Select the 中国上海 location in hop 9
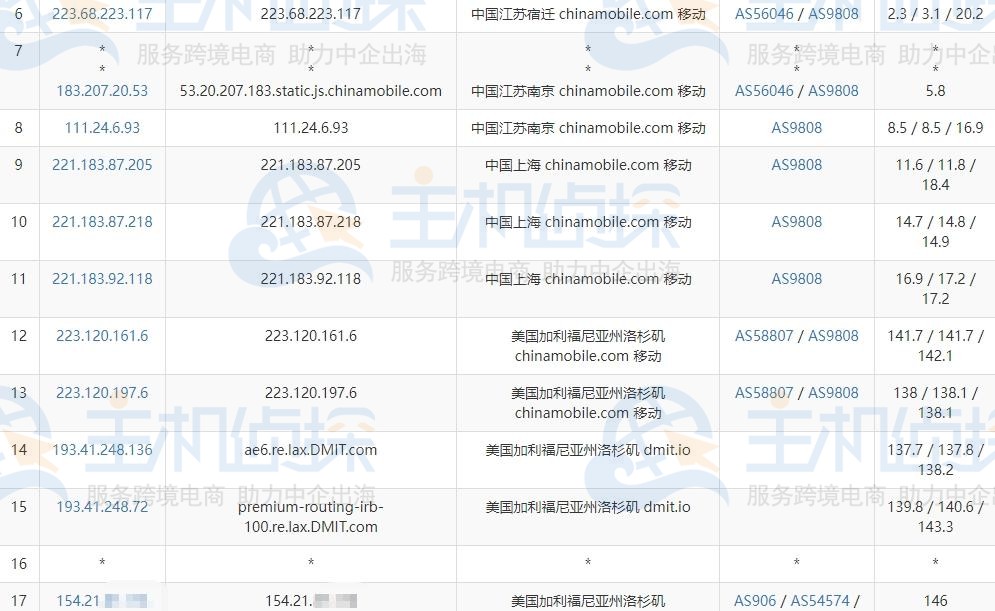Image resolution: width=995 pixels, height=611 pixels. (x=588, y=165)
